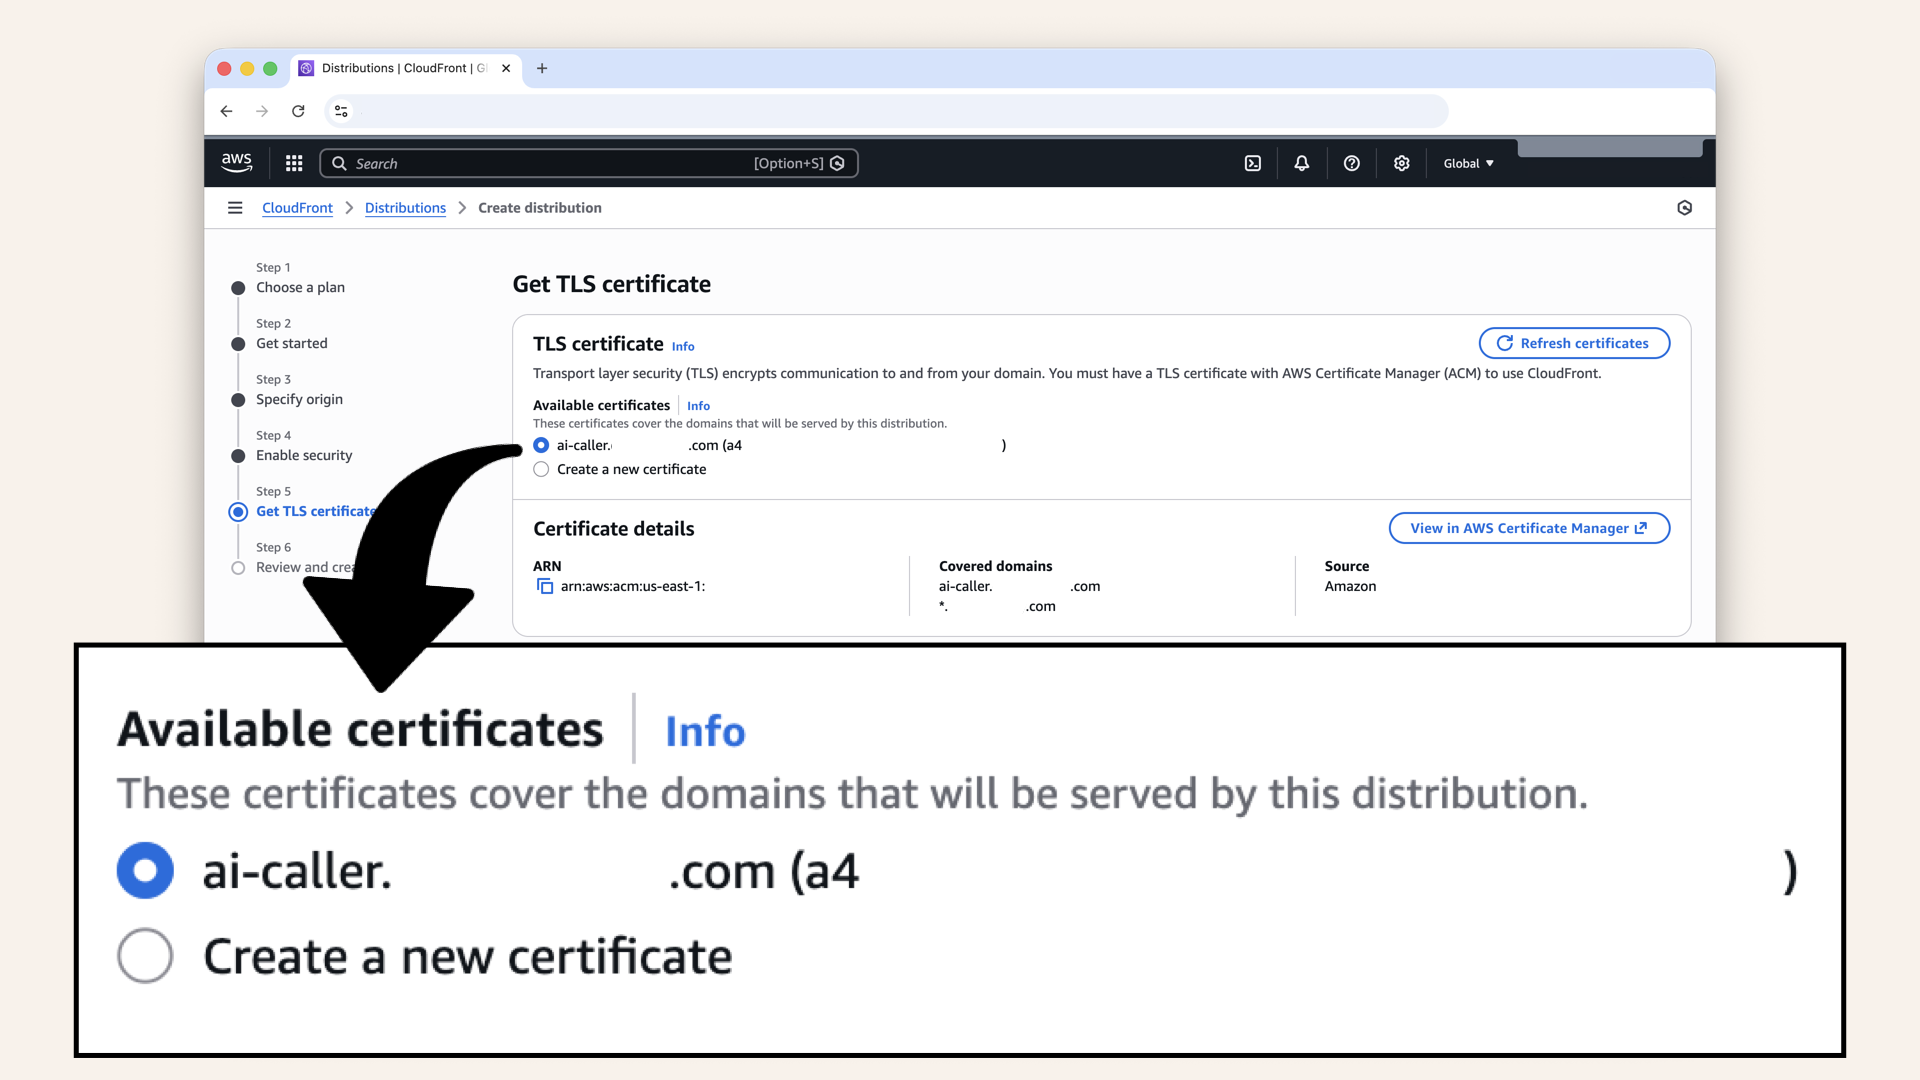Switch to the Distributions CloudFront tab
The image size is (1920, 1080).
[399, 68]
